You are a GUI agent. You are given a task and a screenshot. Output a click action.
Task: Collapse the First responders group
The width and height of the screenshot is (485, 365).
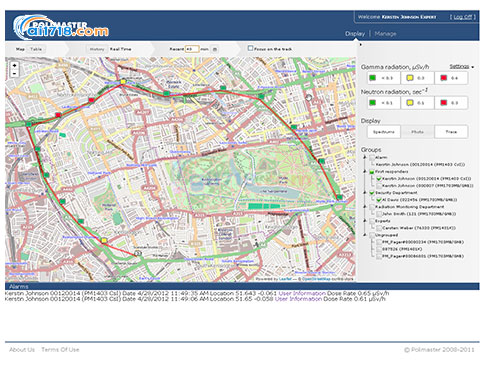pyautogui.click(x=365, y=172)
